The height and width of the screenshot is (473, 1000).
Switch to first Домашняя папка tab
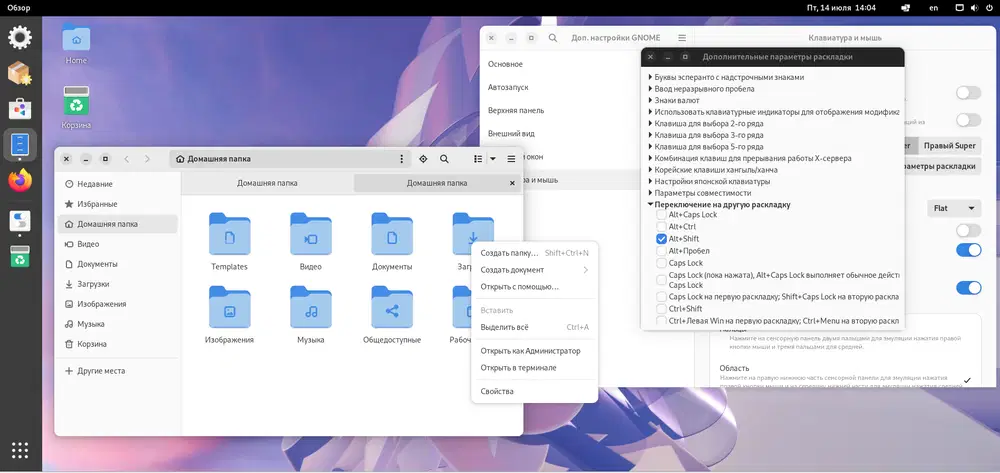(x=267, y=183)
